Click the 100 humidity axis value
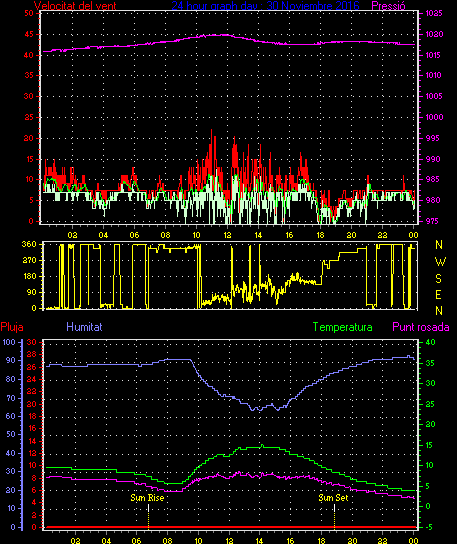Viewport: 457px width, 544px height. [x=9, y=342]
